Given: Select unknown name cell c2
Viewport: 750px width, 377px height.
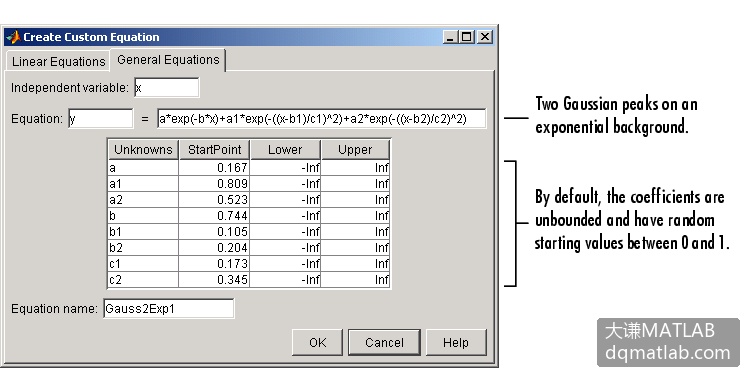Looking at the screenshot, I should tap(143, 280).
